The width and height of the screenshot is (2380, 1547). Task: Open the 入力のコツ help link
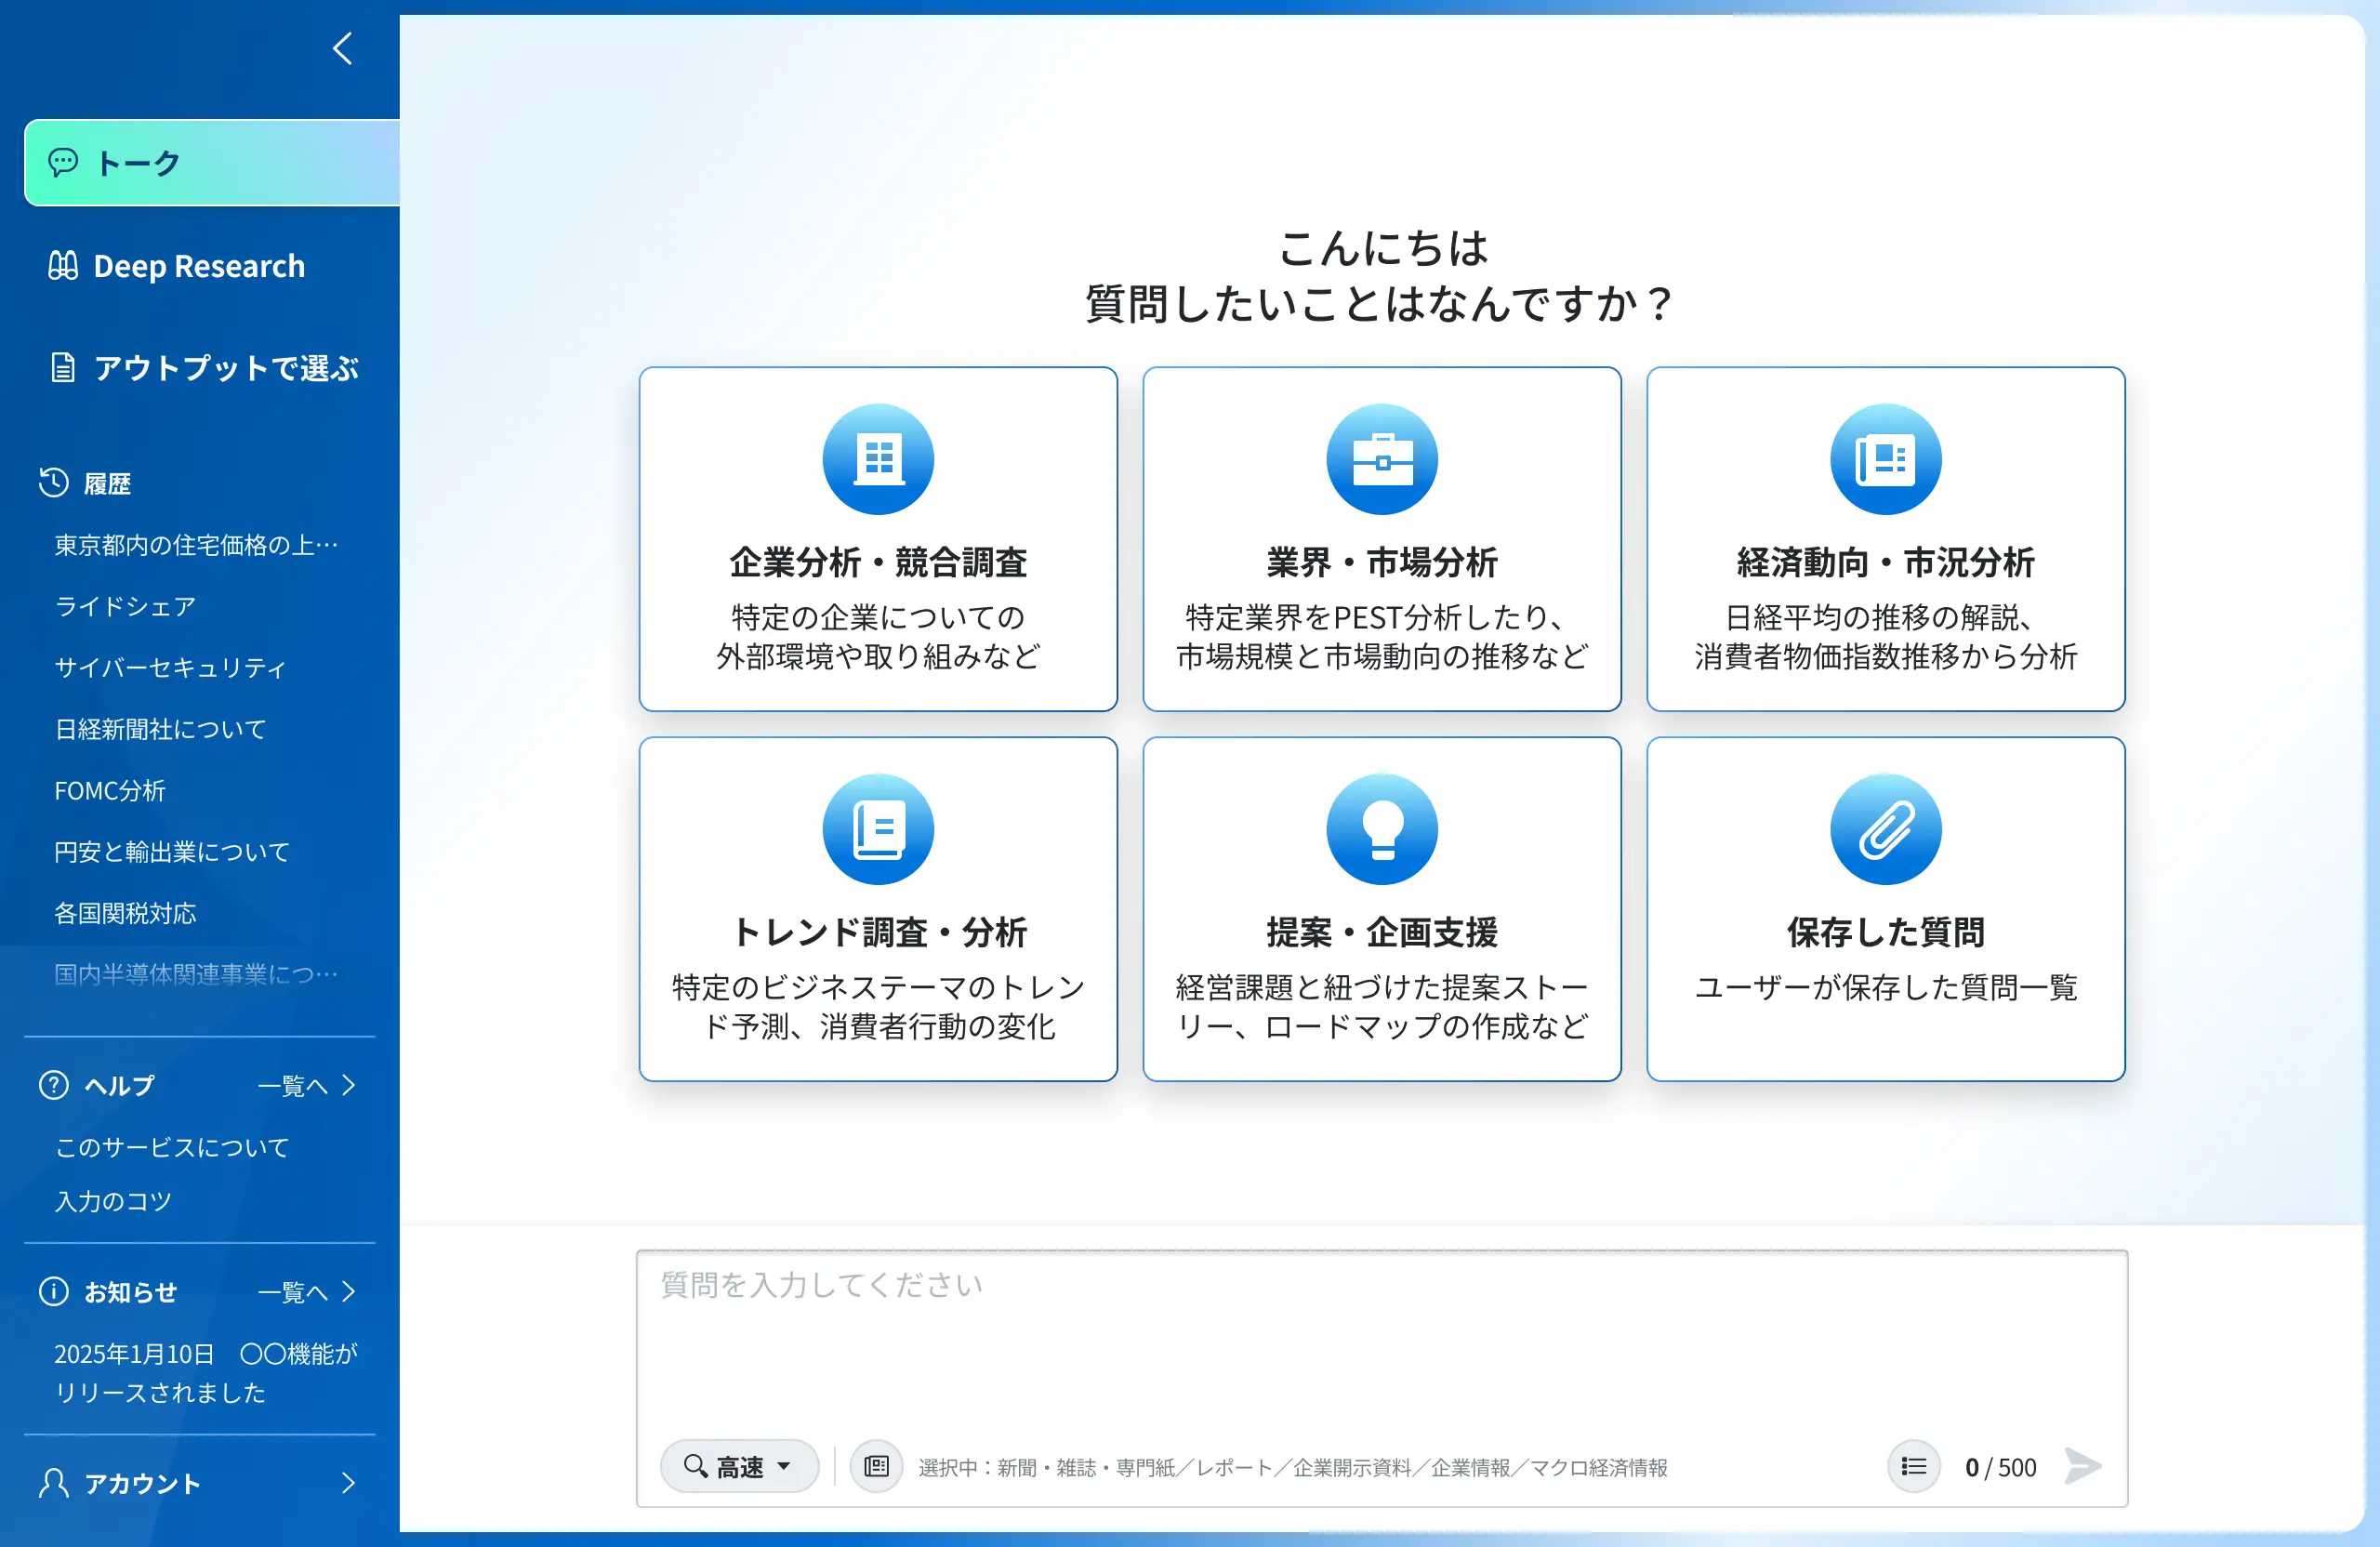113,1200
